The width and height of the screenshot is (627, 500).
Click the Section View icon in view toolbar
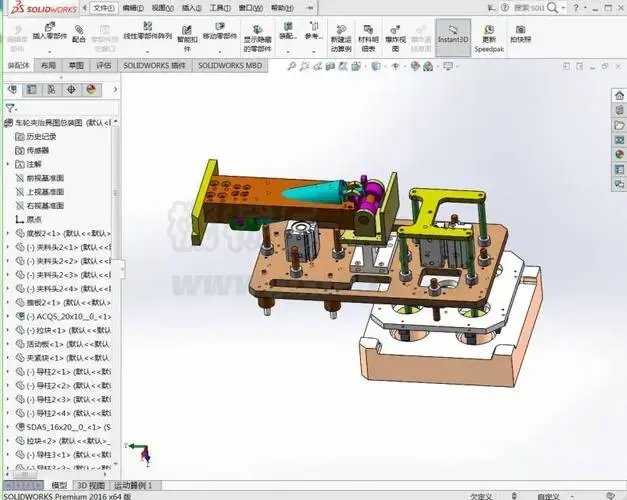click(330, 66)
